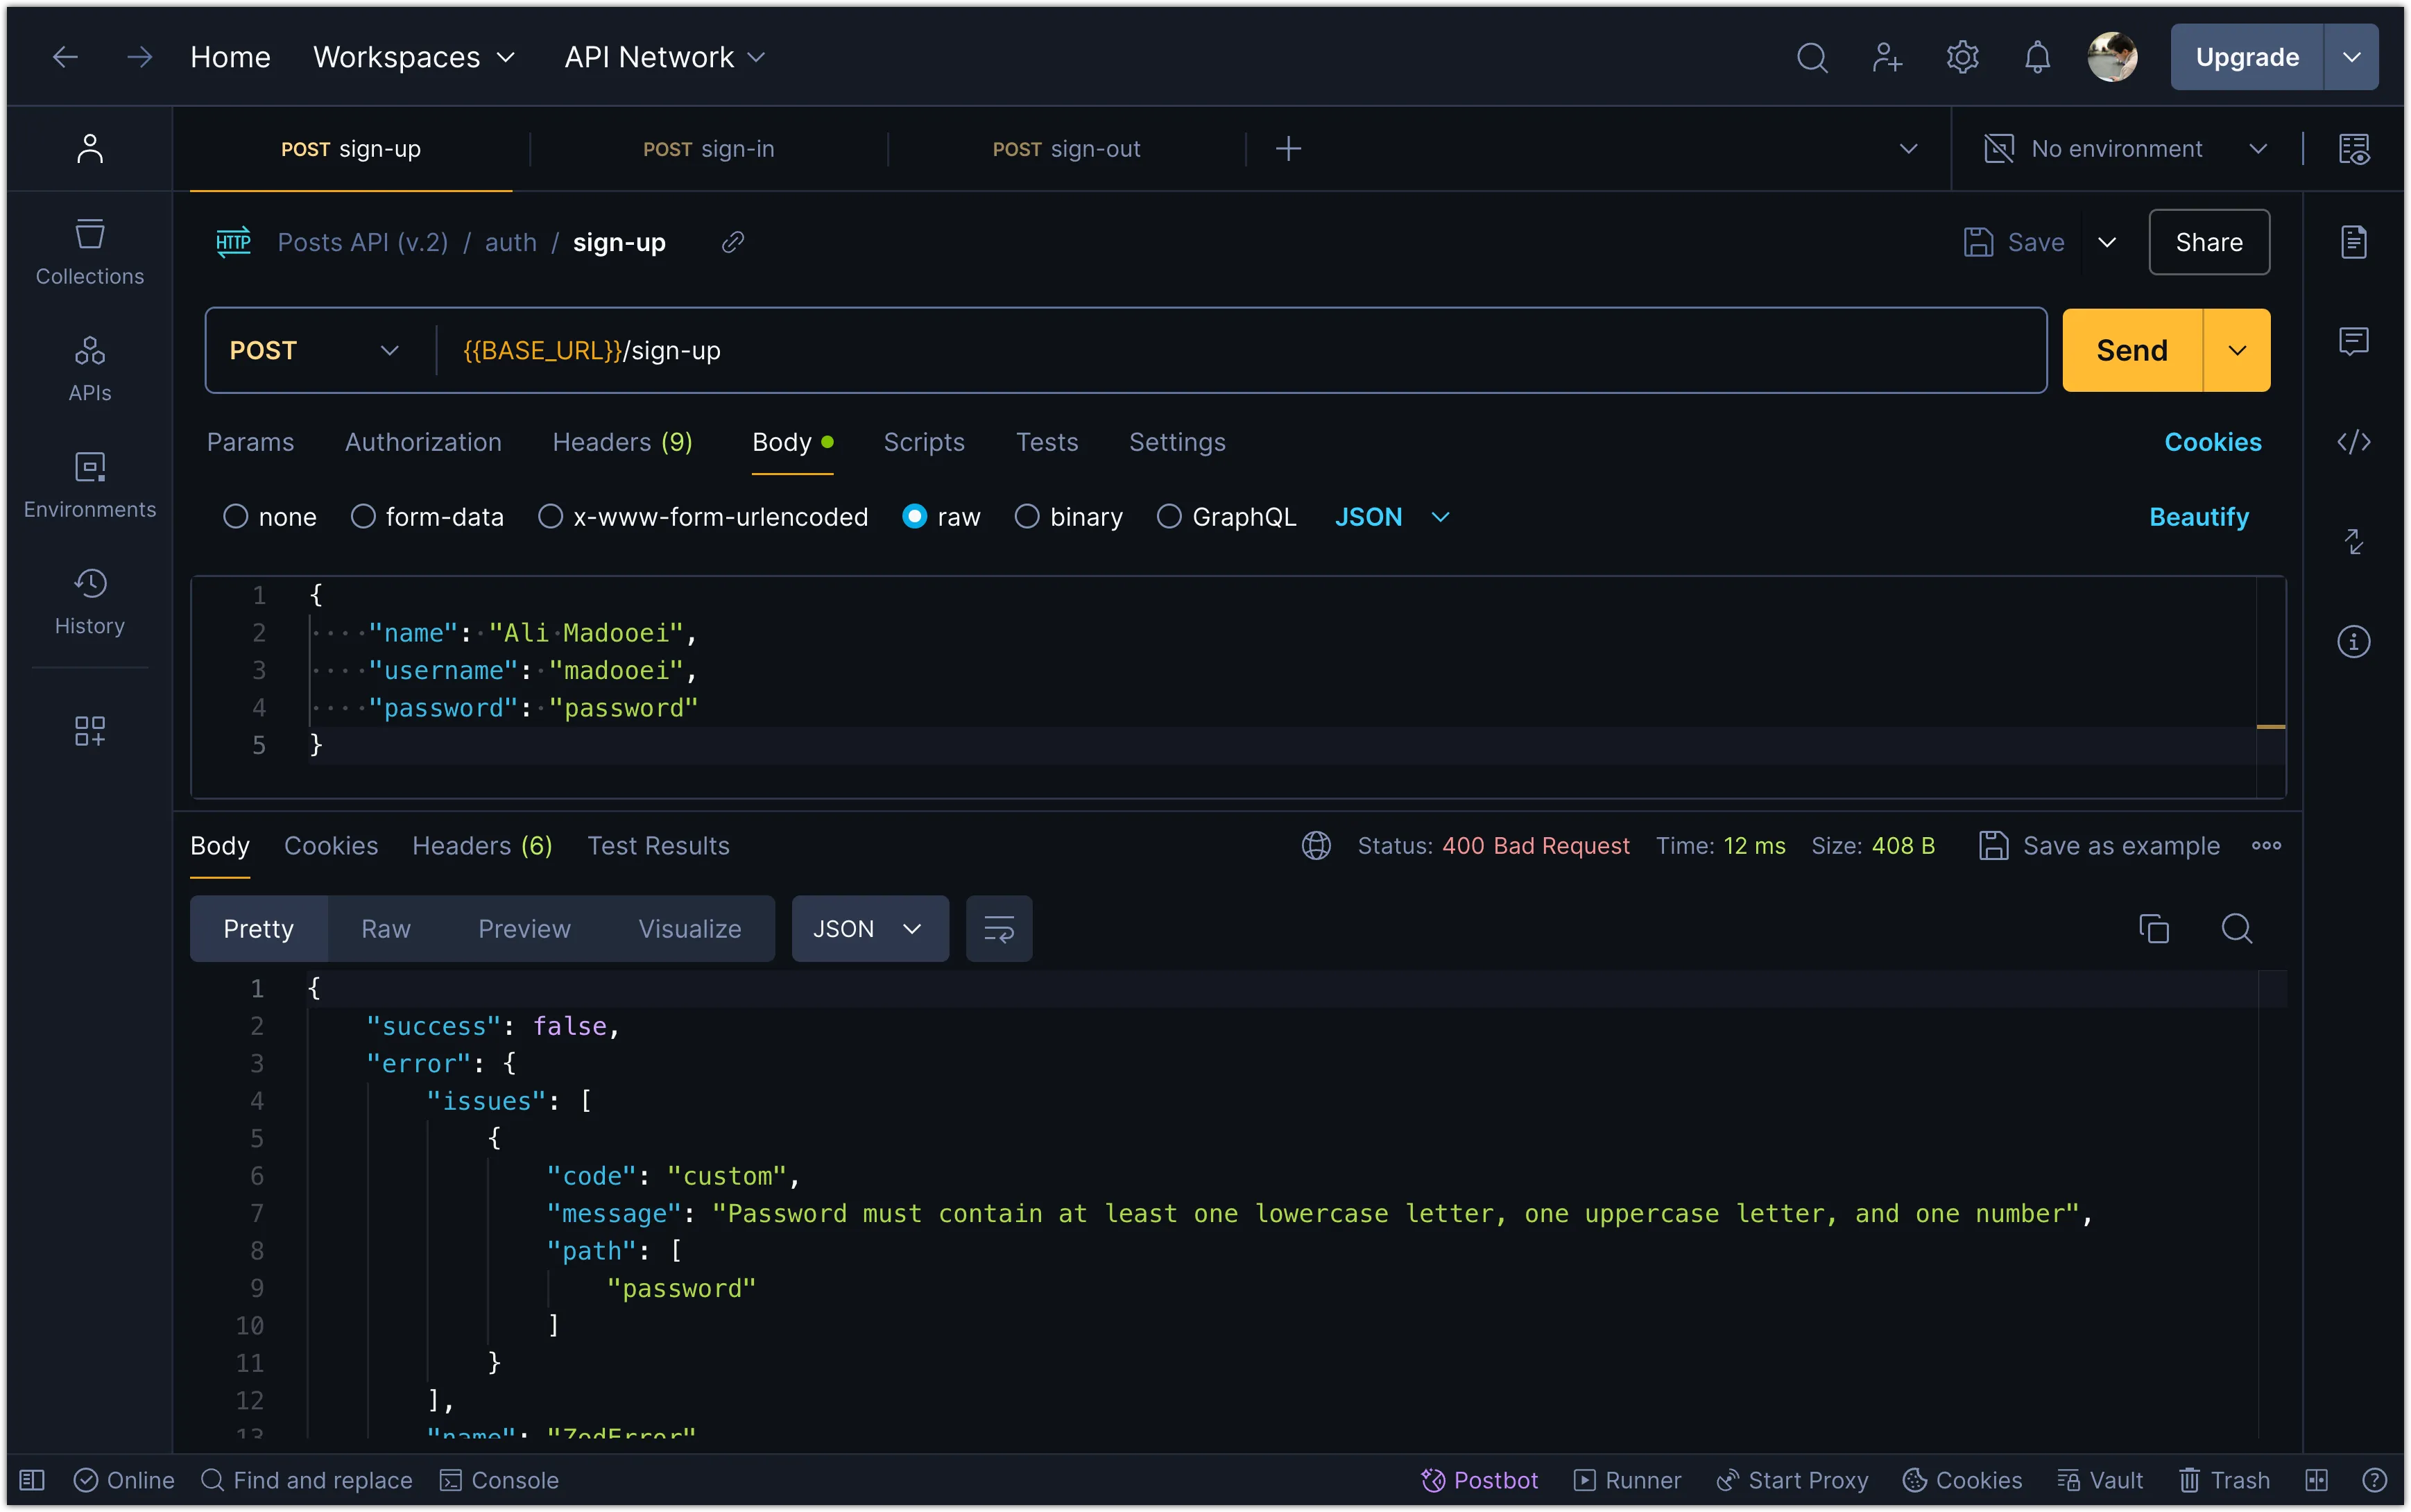Image resolution: width=2411 pixels, height=1512 pixels.
Task: Open the Scripts request tab
Action: click(924, 441)
